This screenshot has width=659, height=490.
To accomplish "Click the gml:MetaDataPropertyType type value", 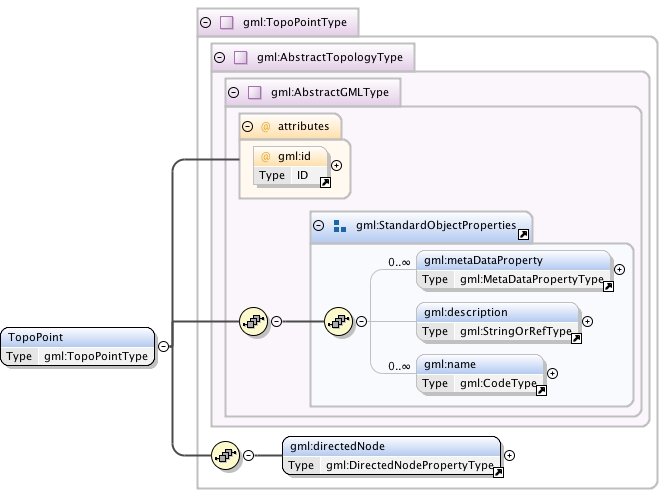I will pos(532,279).
